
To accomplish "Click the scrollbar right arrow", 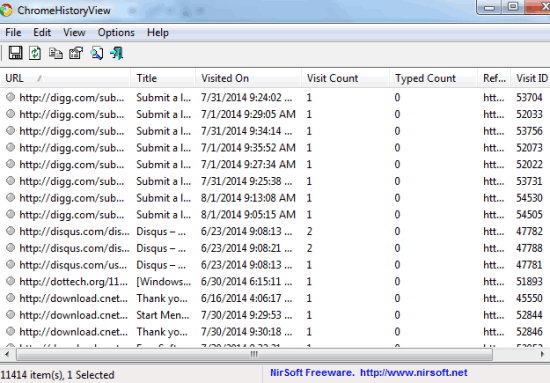I will pyautogui.click(x=543, y=355).
